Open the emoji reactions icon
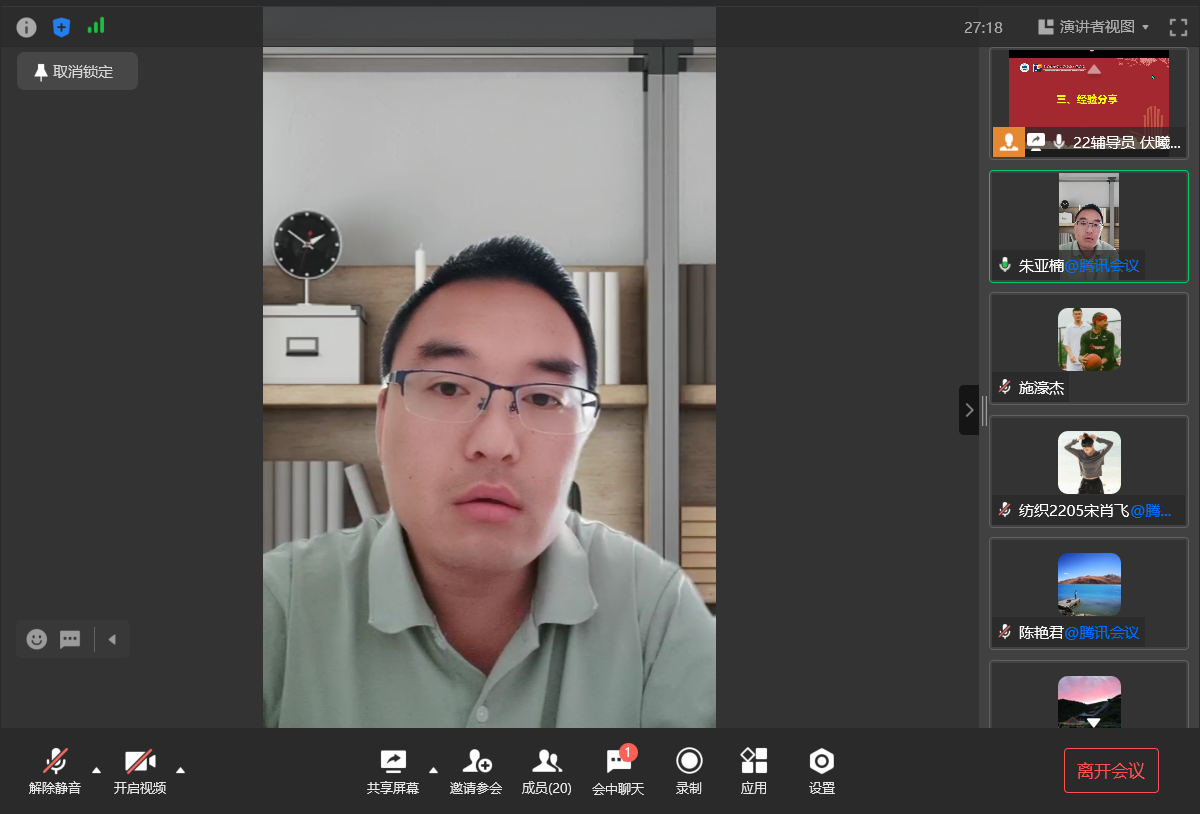Image resolution: width=1200 pixels, height=814 pixels. [x=37, y=639]
